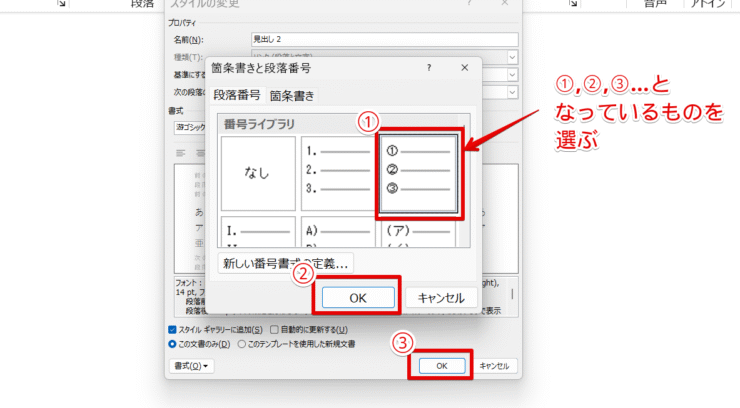Expand the 種類(T) dropdown arrow

tap(512, 57)
